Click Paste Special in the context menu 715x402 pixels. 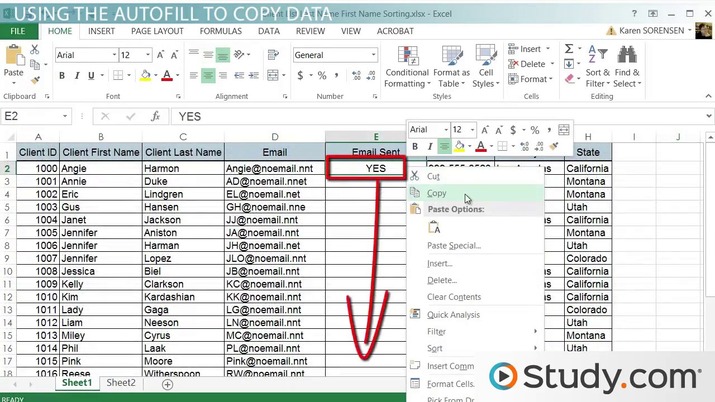tap(453, 245)
